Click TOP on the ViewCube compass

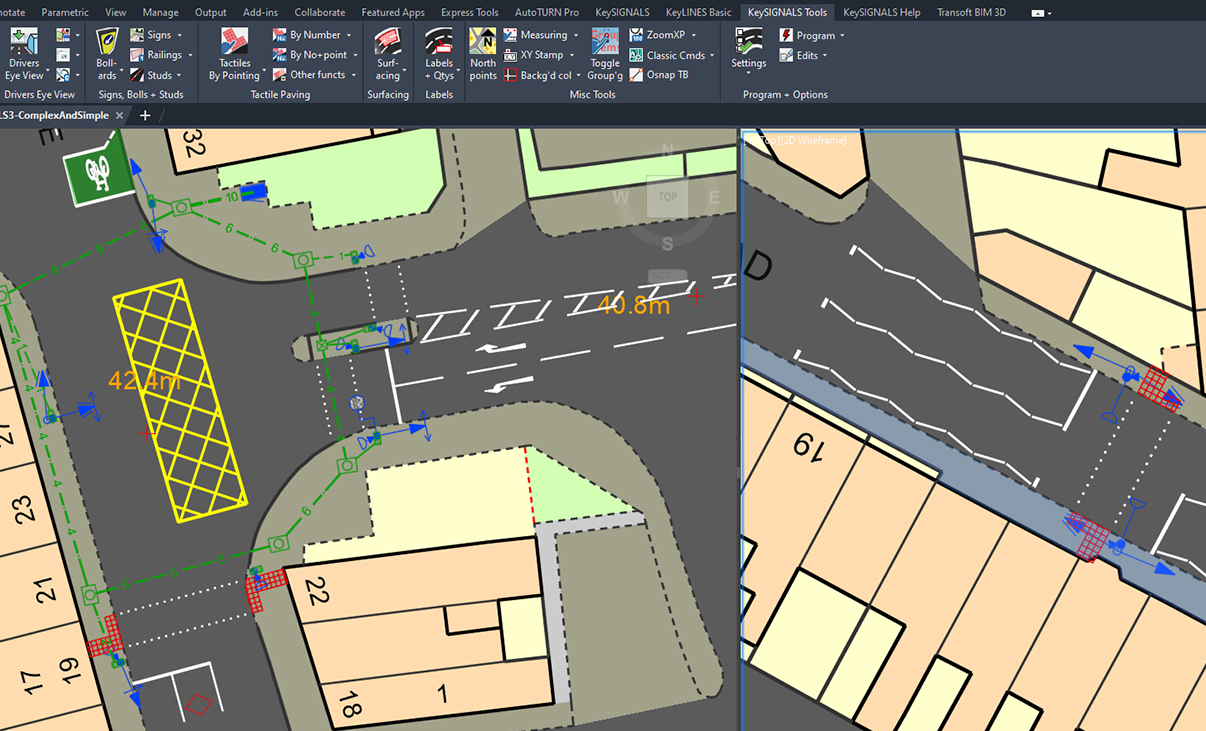(x=667, y=197)
